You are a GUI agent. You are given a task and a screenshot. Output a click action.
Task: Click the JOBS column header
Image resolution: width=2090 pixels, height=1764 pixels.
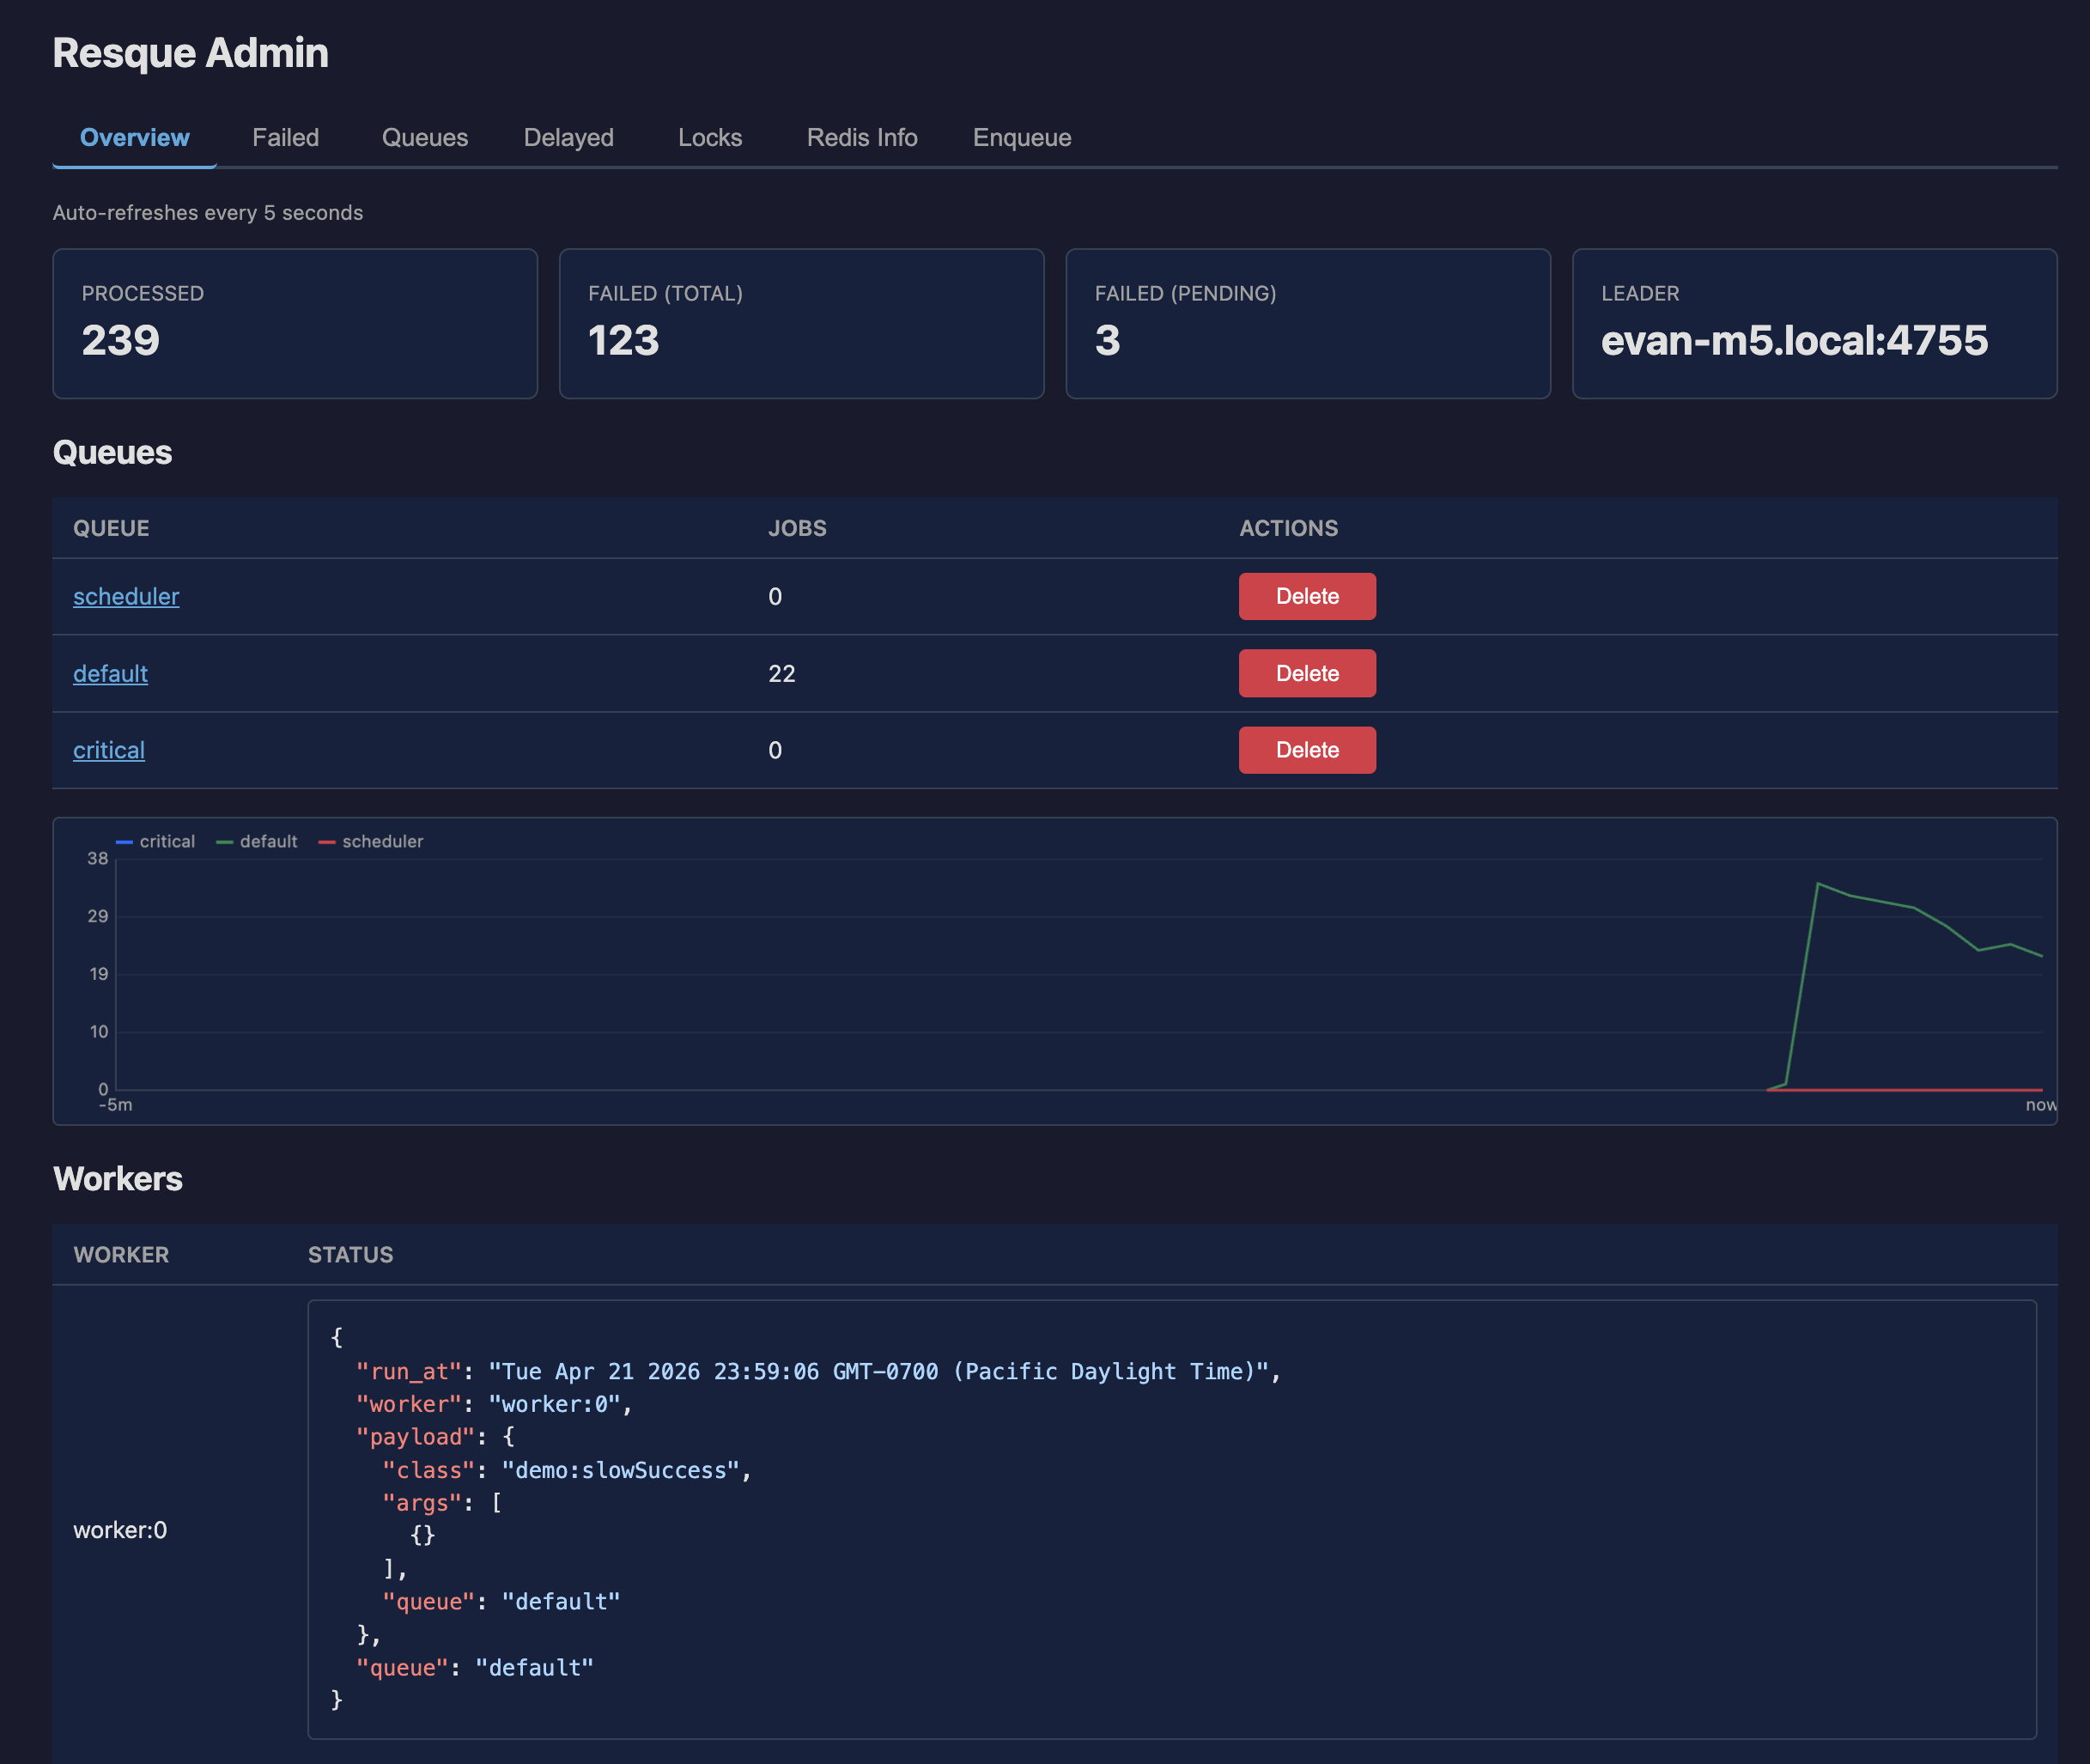(x=797, y=529)
